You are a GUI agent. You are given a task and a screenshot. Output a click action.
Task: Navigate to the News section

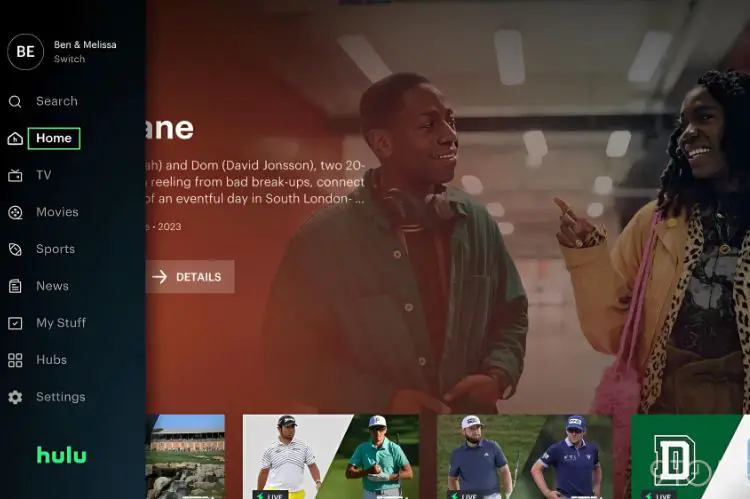(53, 286)
